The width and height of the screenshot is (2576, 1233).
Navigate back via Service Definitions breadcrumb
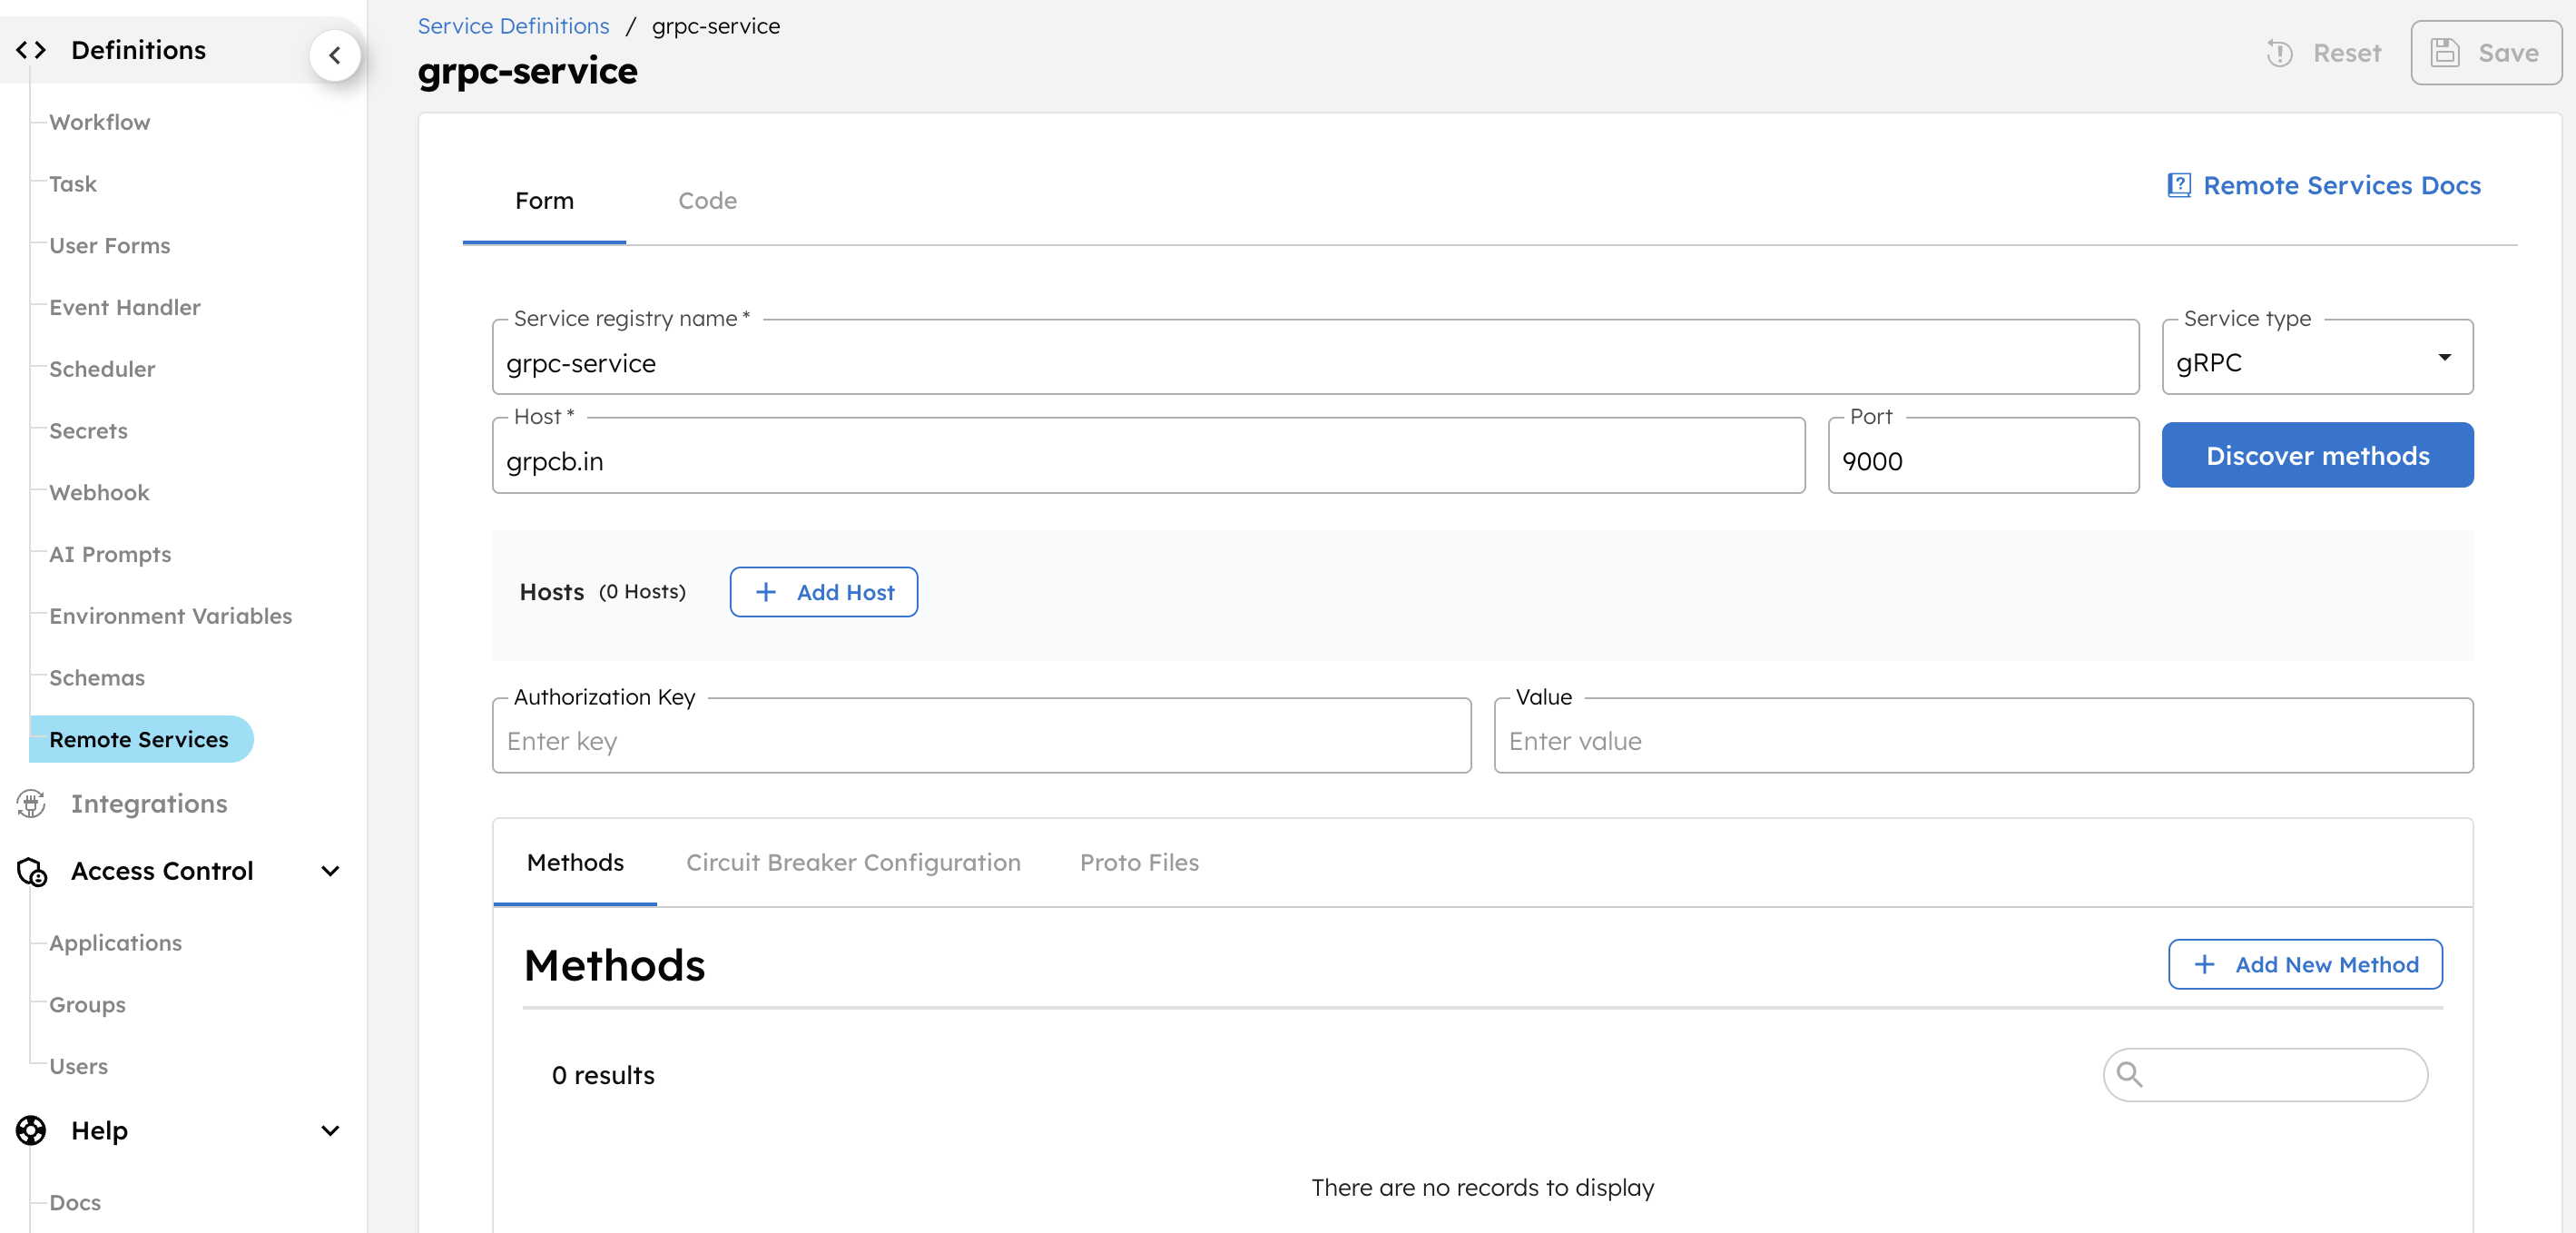pos(513,25)
